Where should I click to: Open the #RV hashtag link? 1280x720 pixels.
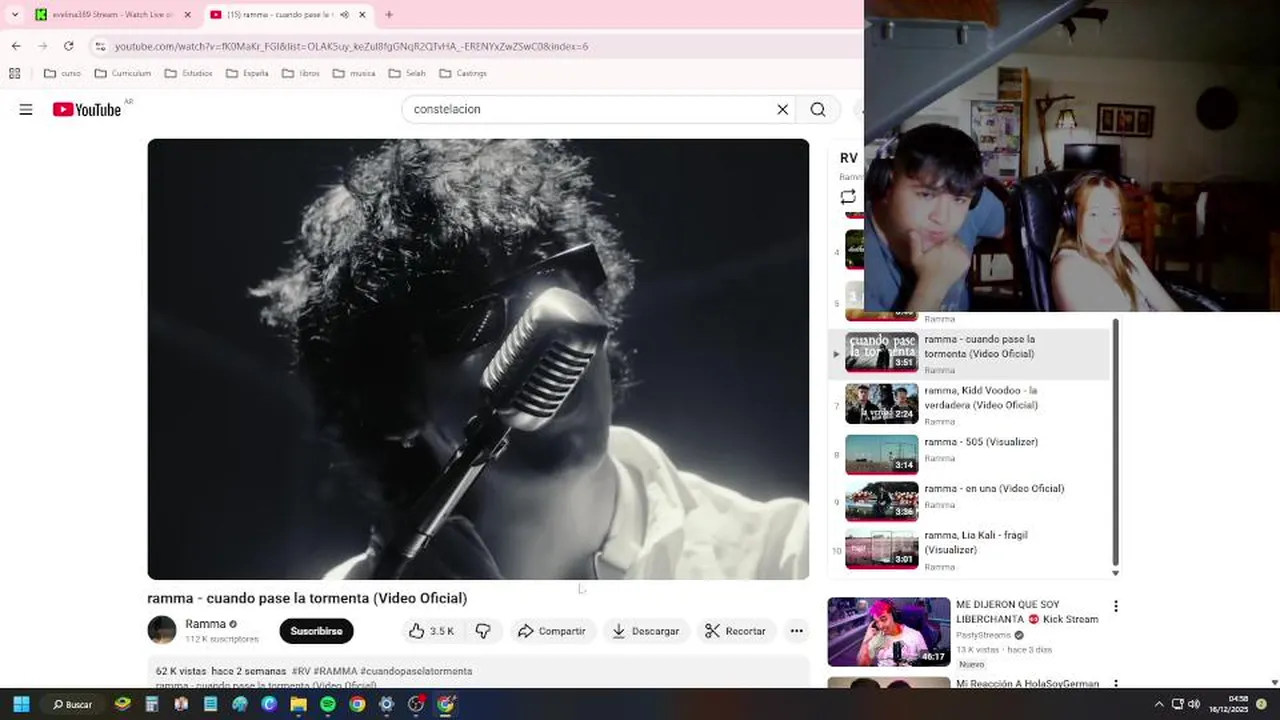tap(300, 671)
